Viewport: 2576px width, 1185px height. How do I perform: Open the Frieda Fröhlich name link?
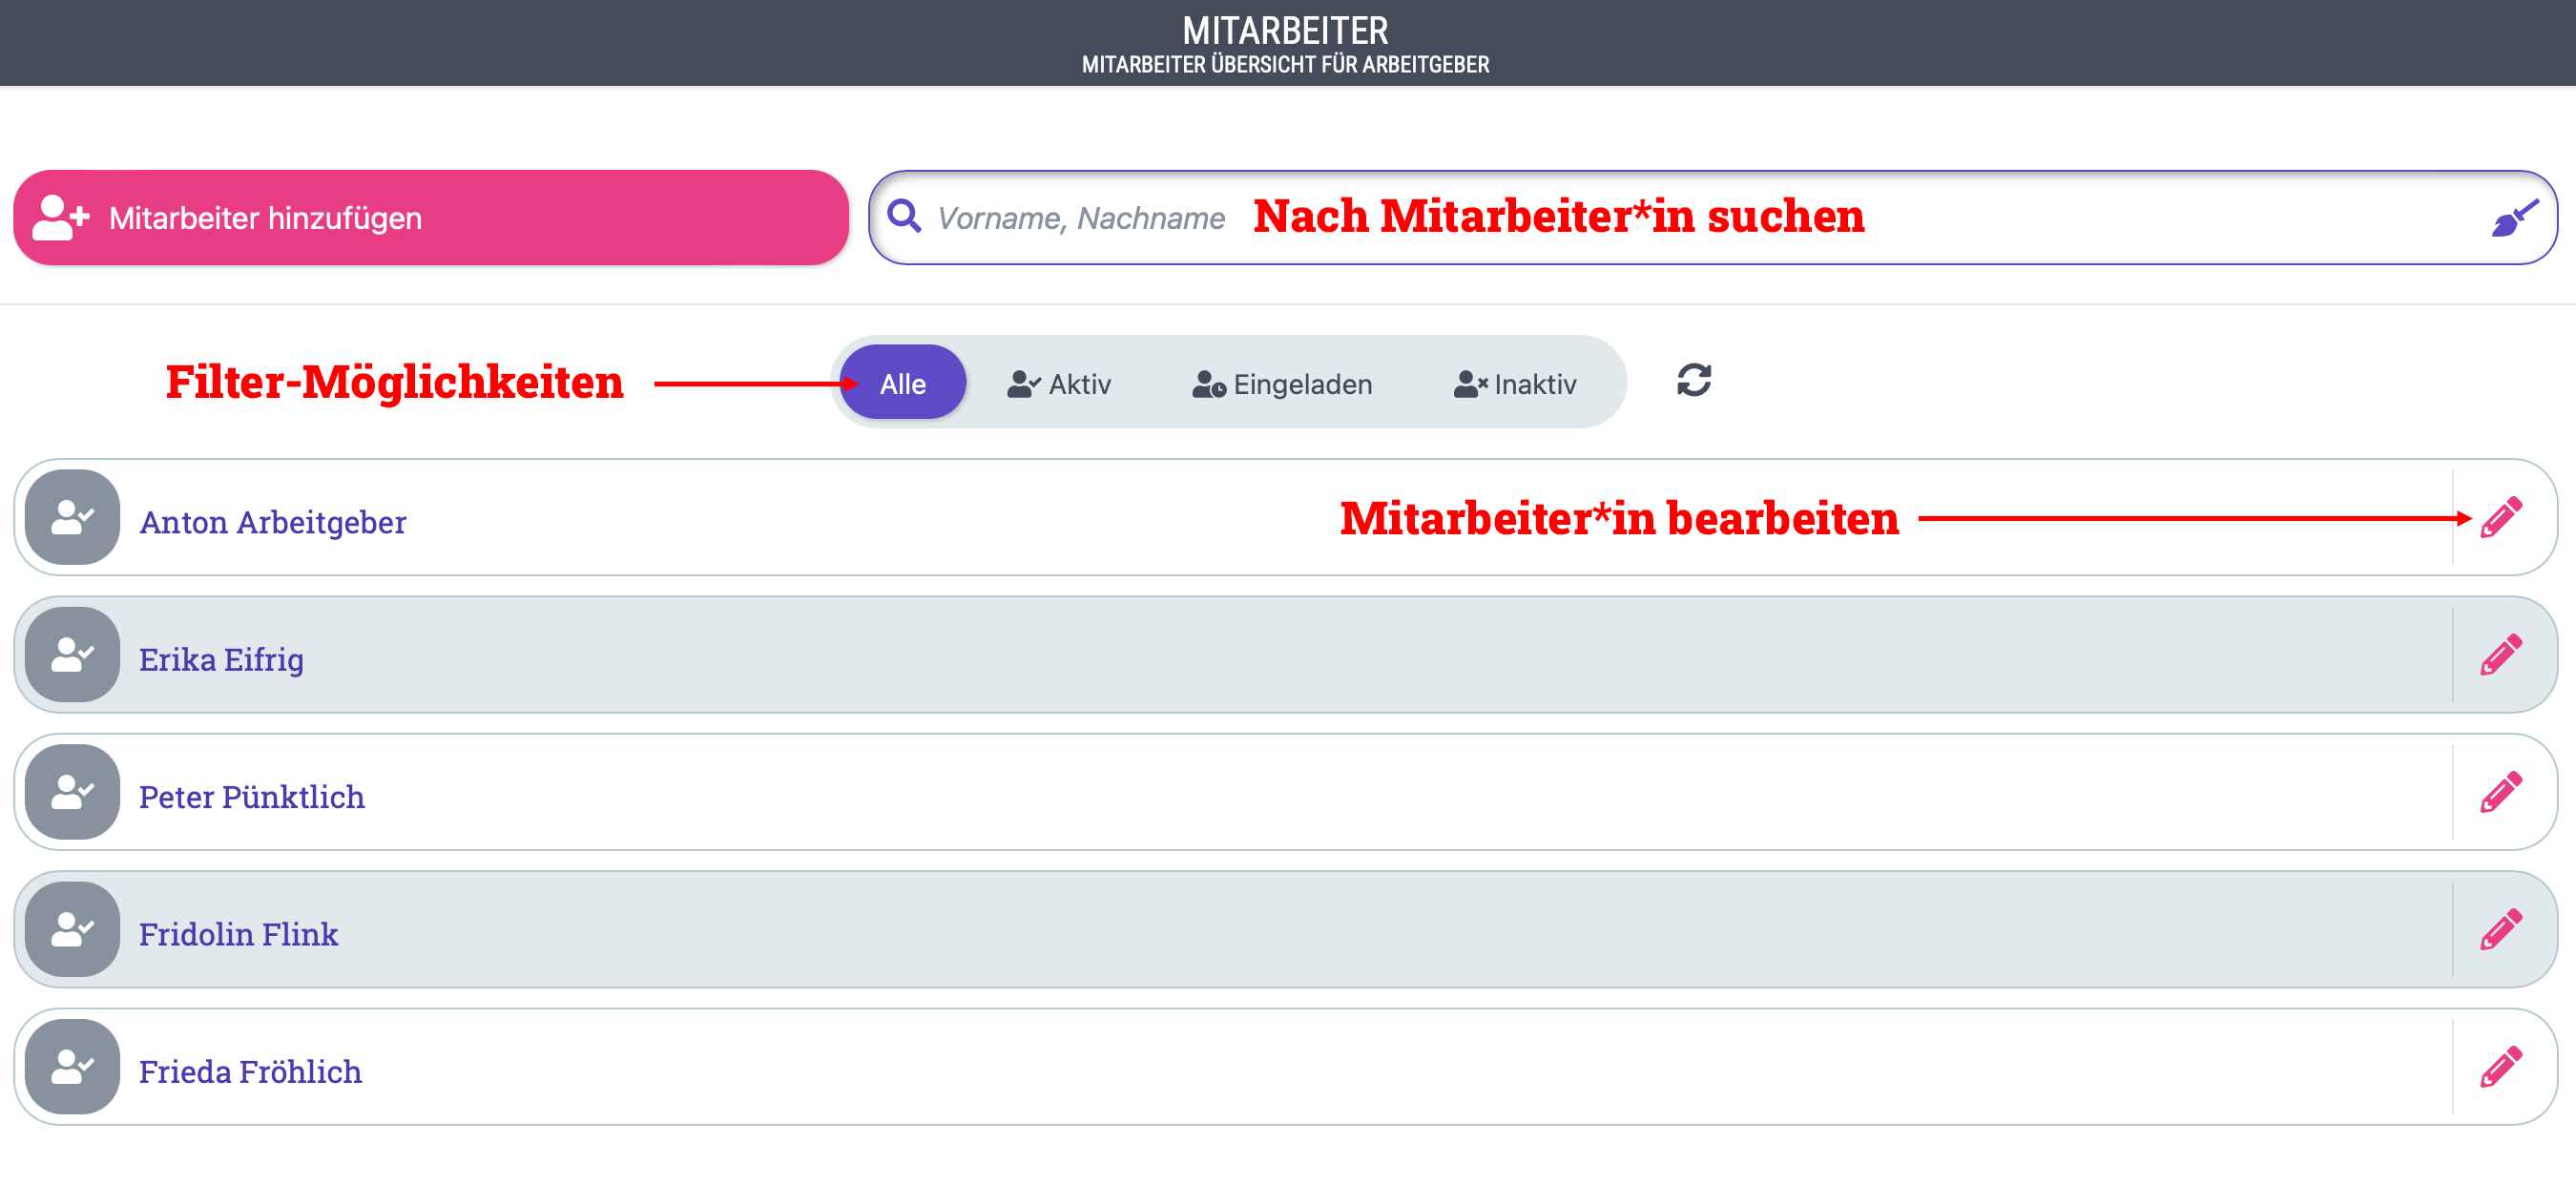point(250,1071)
